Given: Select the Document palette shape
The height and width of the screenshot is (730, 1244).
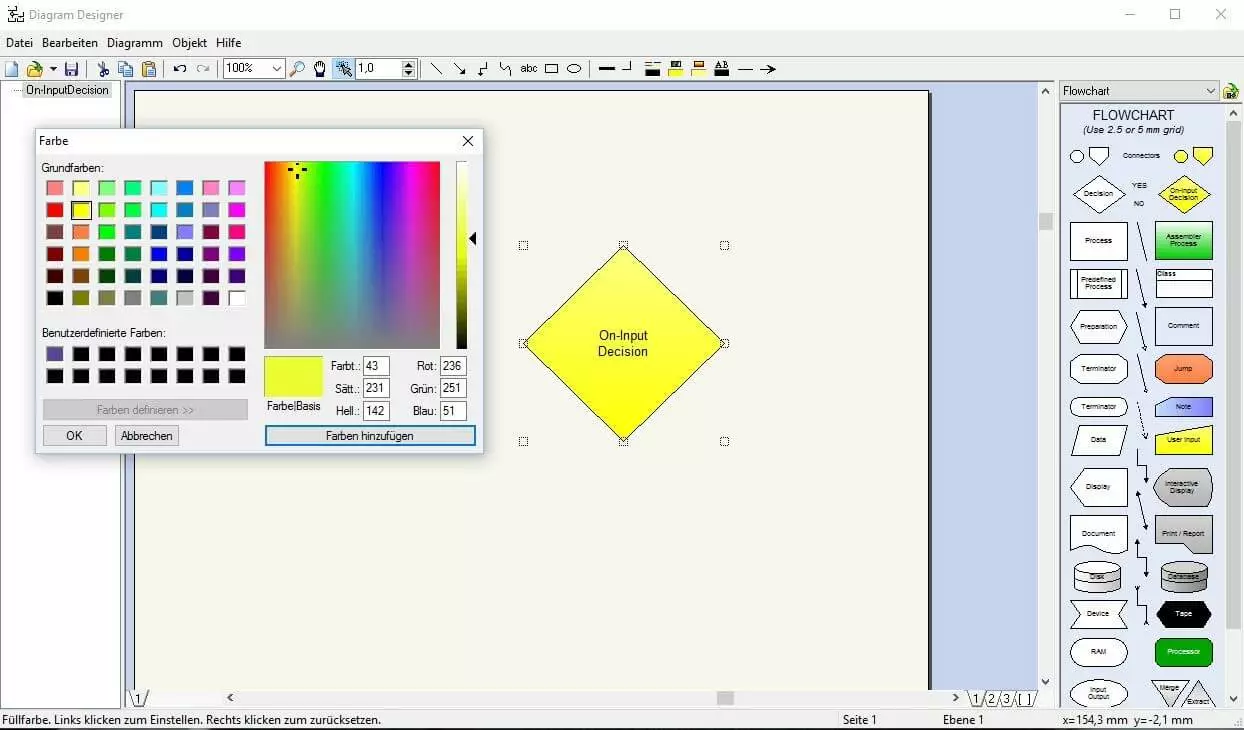Looking at the screenshot, I should pyautogui.click(x=1098, y=533).
